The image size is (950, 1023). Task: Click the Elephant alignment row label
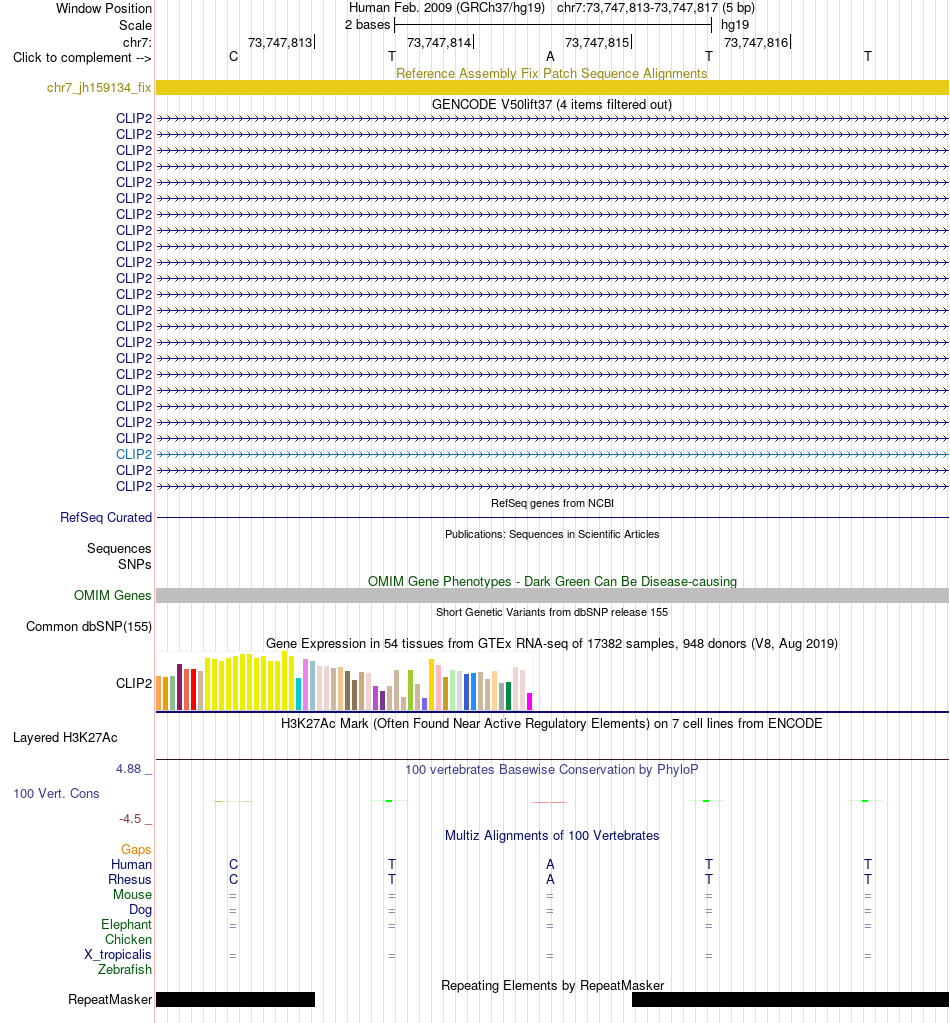(x=127, y=924)
